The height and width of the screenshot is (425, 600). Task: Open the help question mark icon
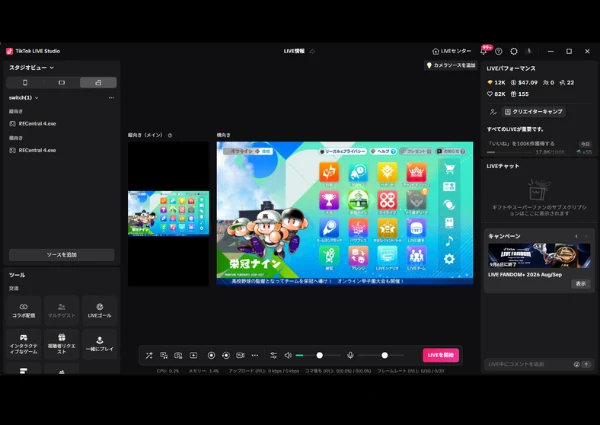(x=499, y=51)
